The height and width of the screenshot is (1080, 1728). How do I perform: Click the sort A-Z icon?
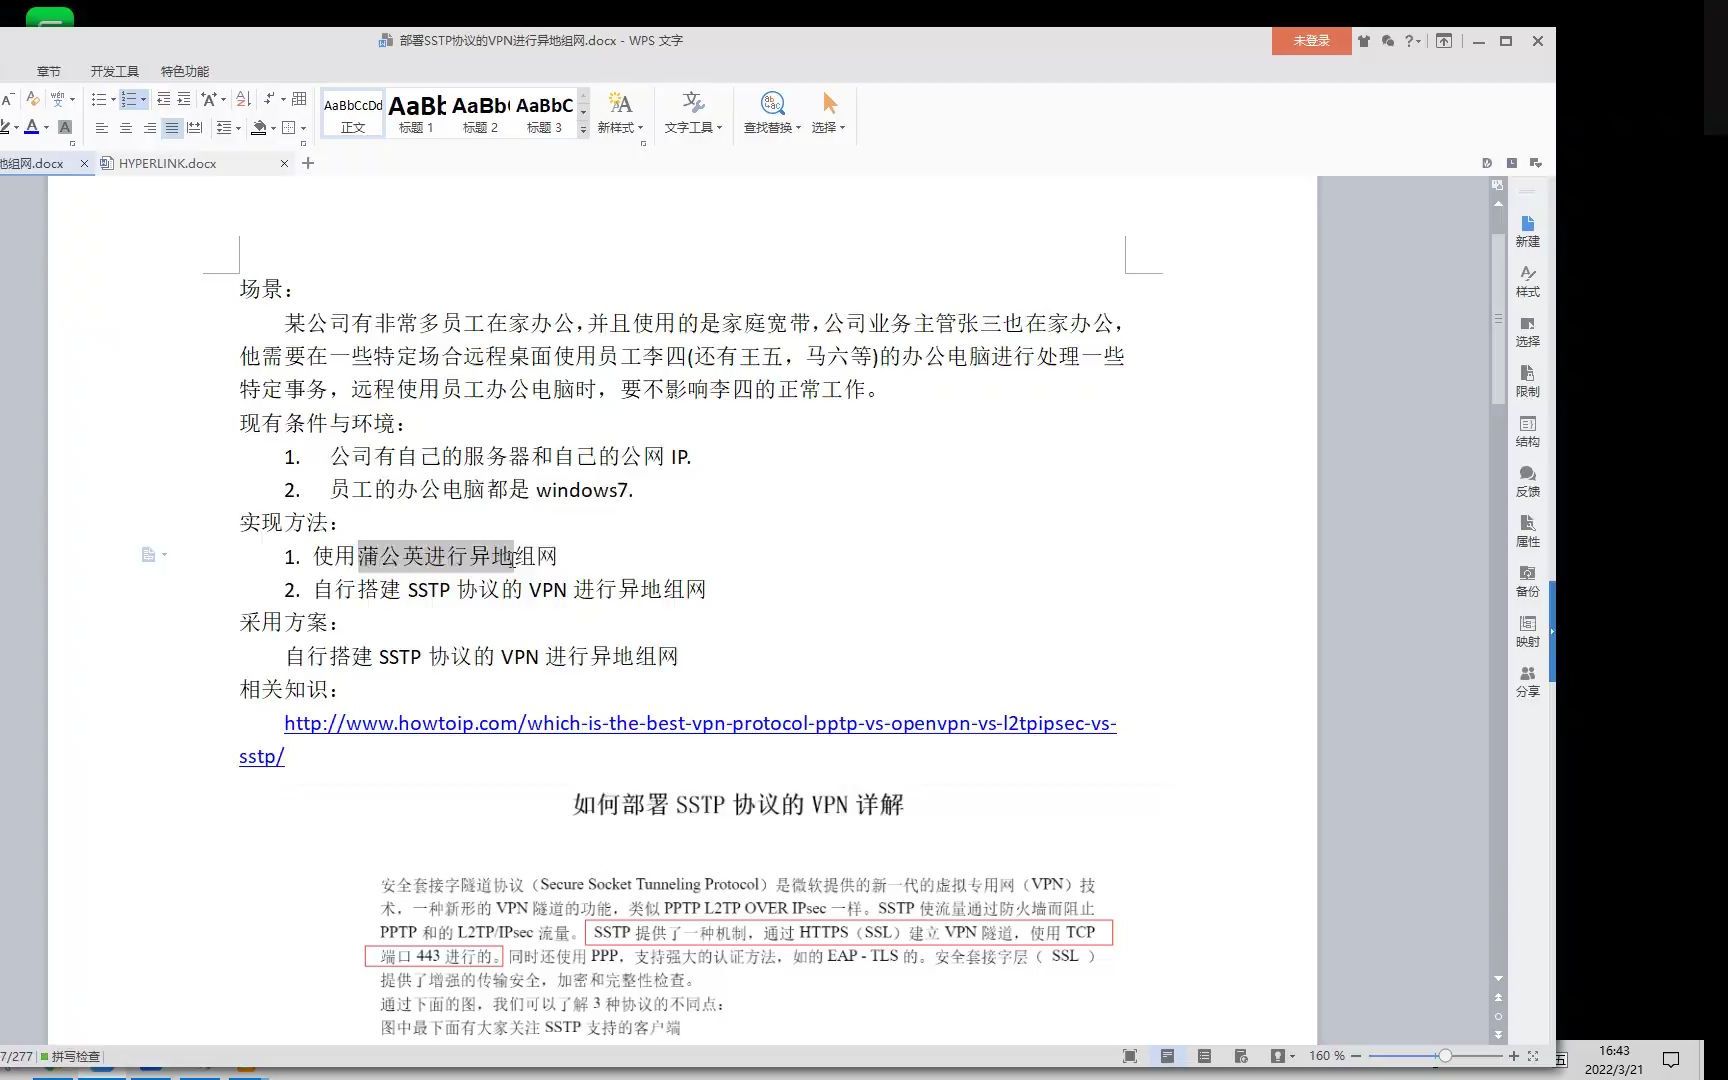click(243, 99)
